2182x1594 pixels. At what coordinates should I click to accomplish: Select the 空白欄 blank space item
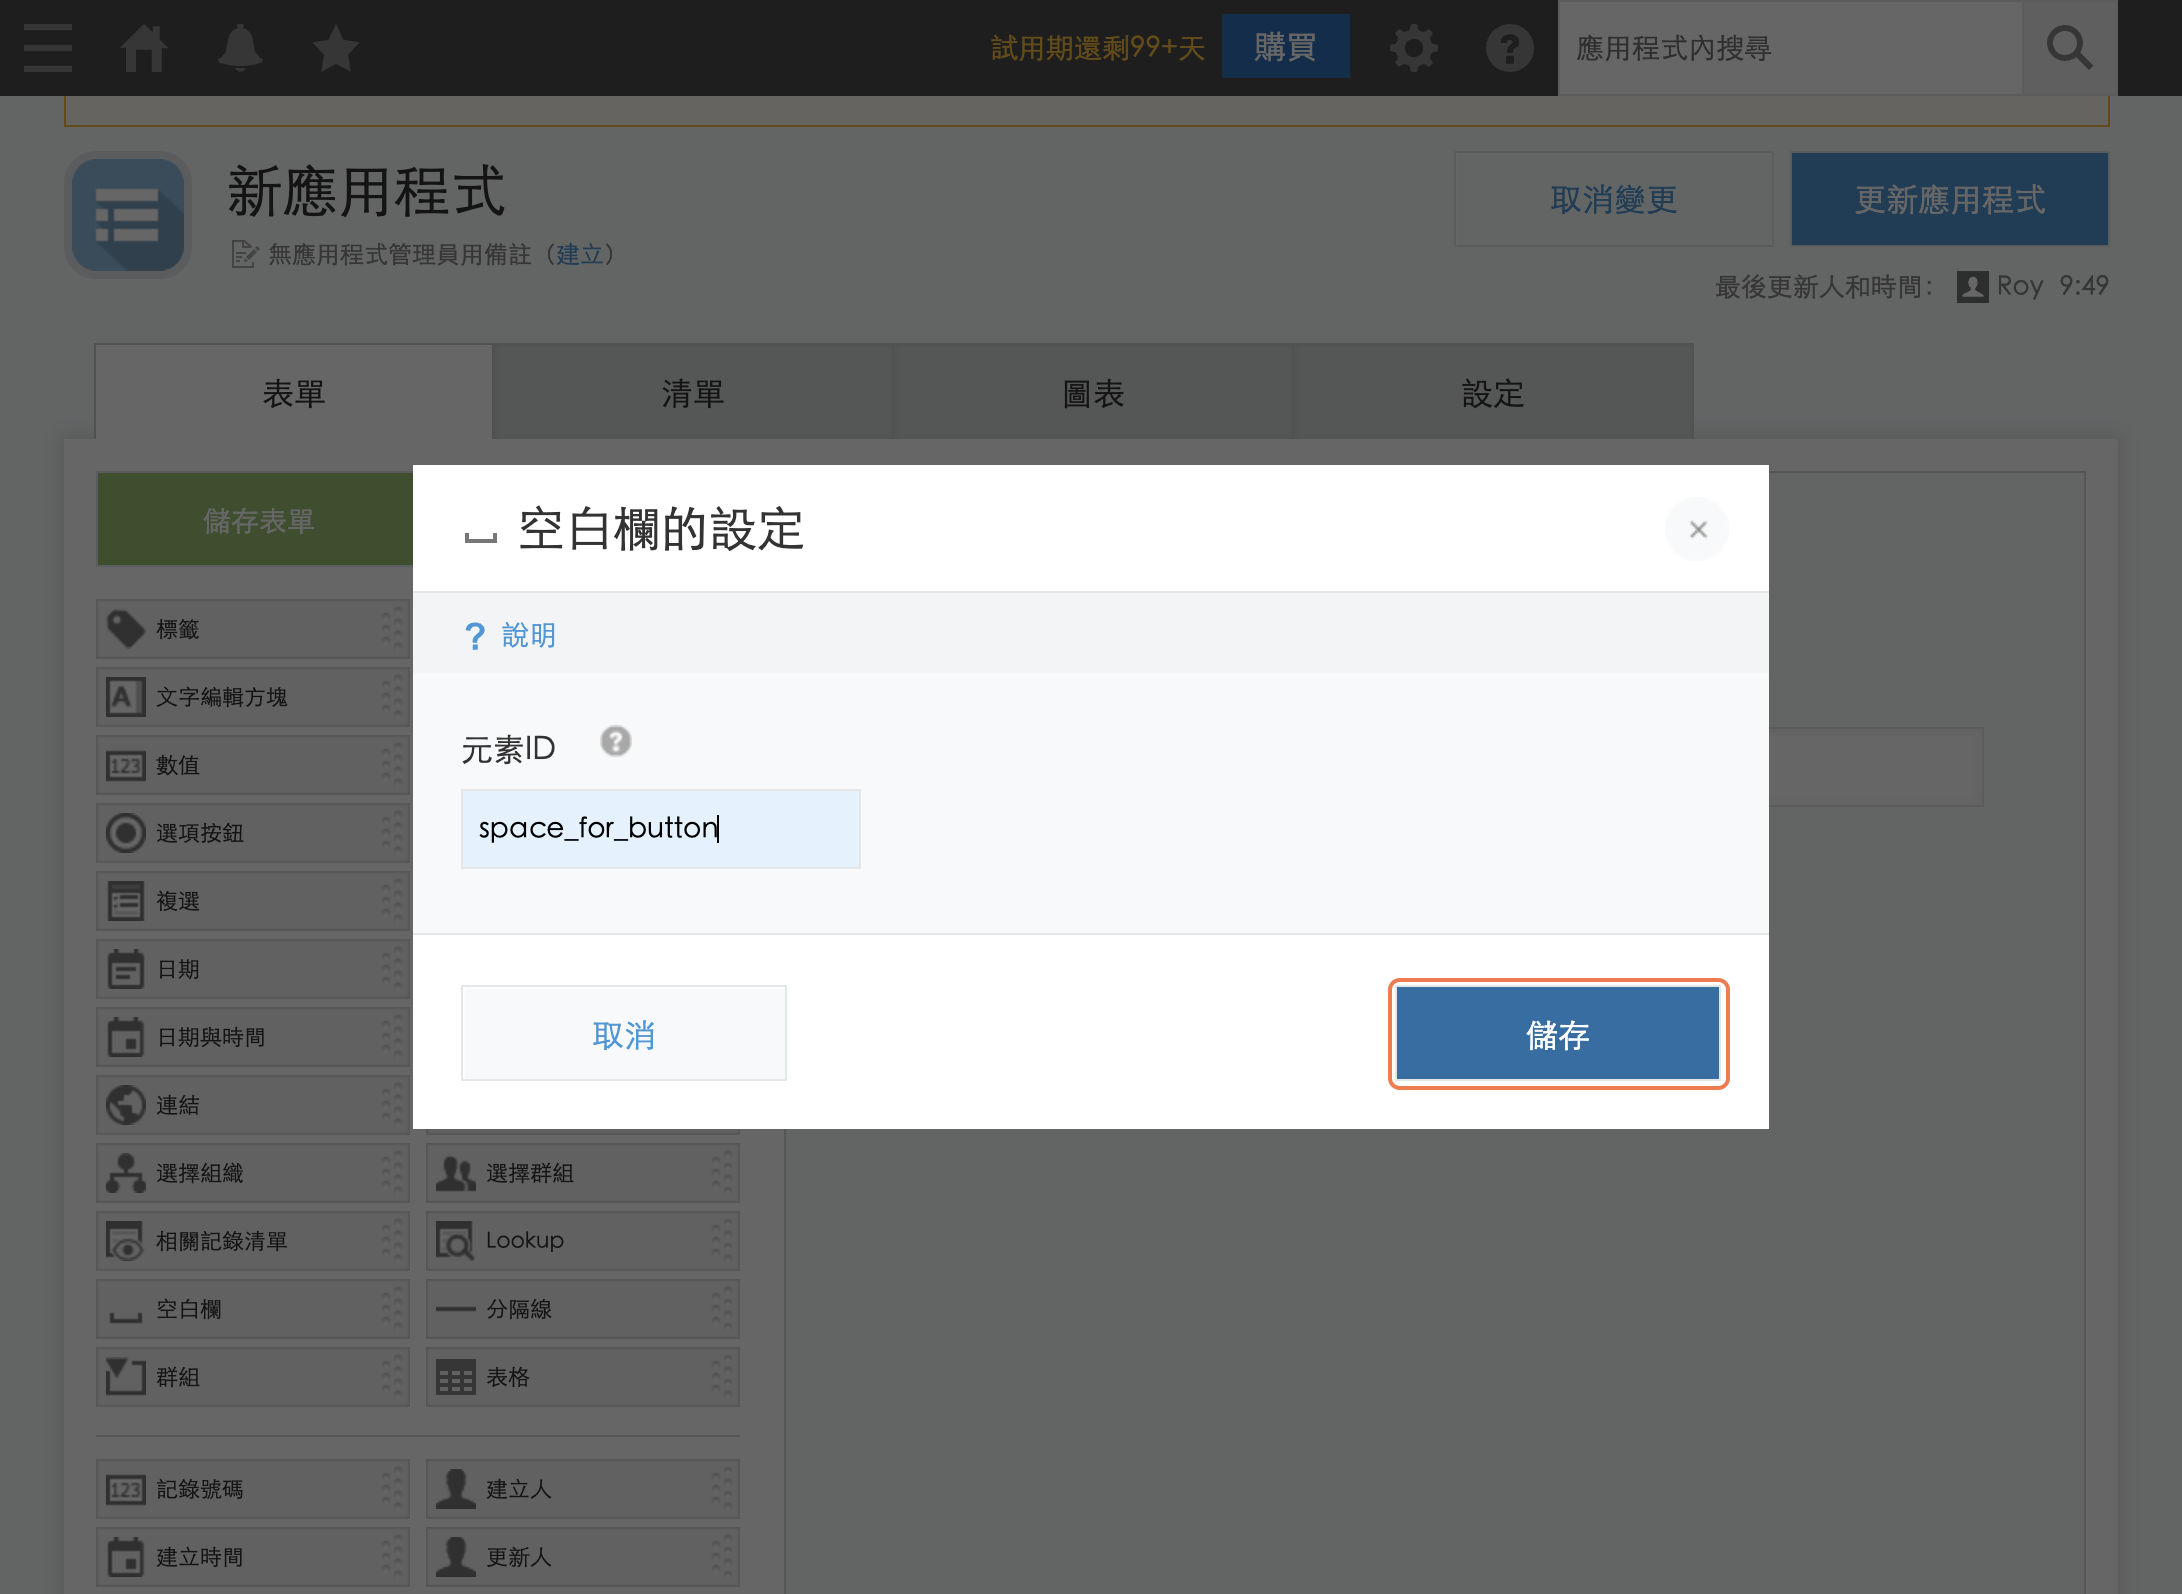(x=253, y=1309)
